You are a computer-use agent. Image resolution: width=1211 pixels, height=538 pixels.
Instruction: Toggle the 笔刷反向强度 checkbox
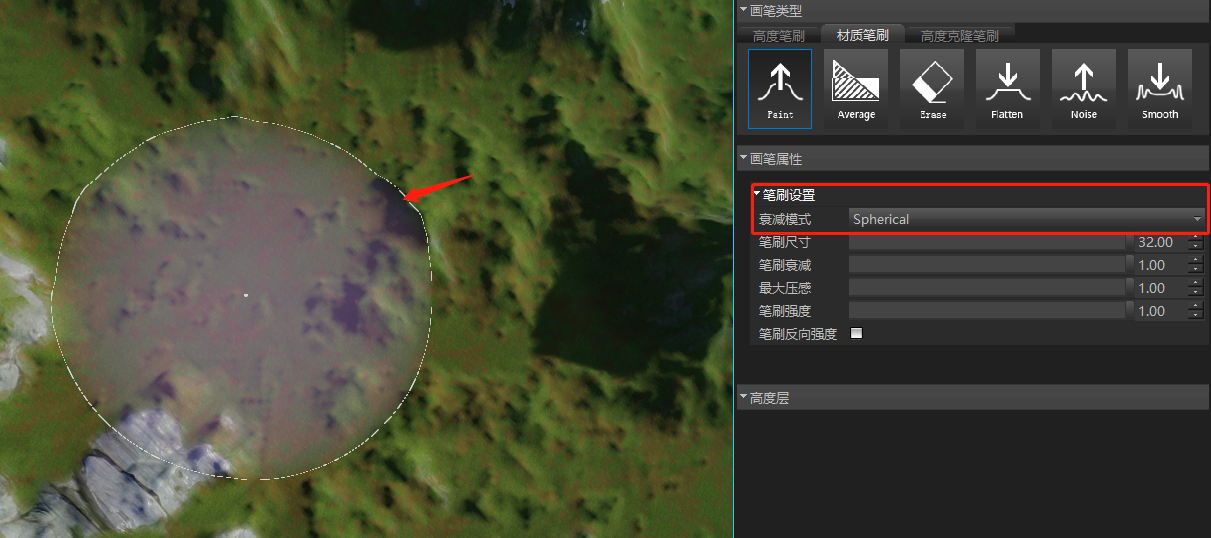pos(856,334)
